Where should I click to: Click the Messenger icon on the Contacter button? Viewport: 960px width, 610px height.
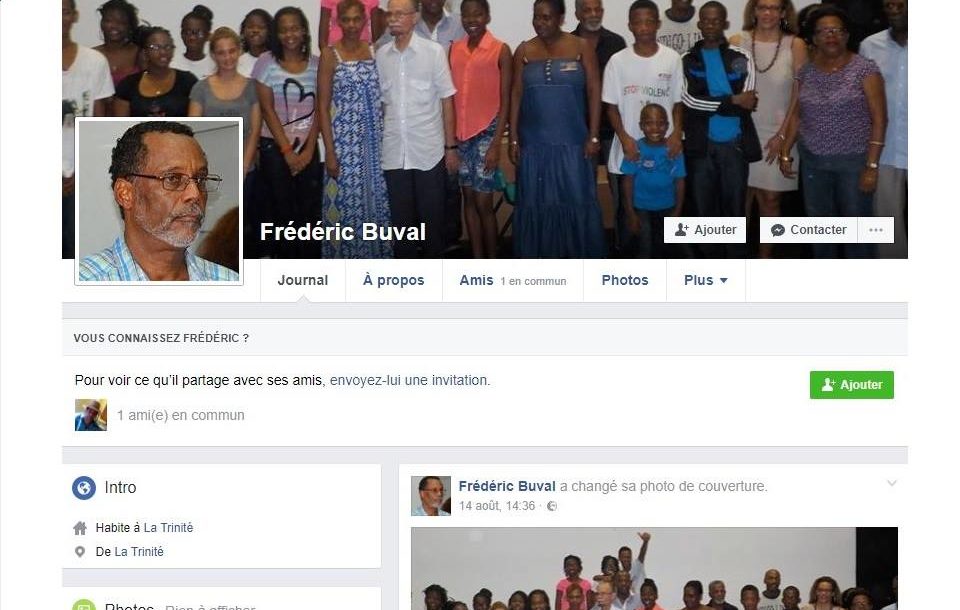click(x=778, y=230)
